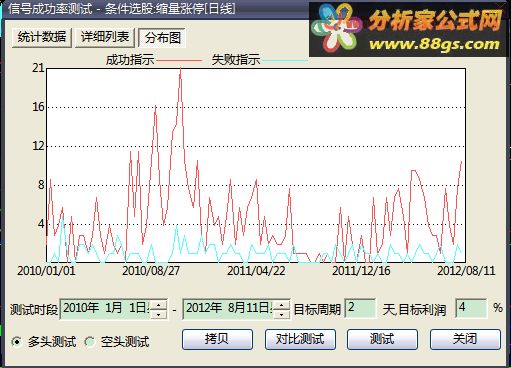Select the 空头测试 radio button
Image resolution: width=511 pixels, height=368 pixels.
click(x=90, y=342)
